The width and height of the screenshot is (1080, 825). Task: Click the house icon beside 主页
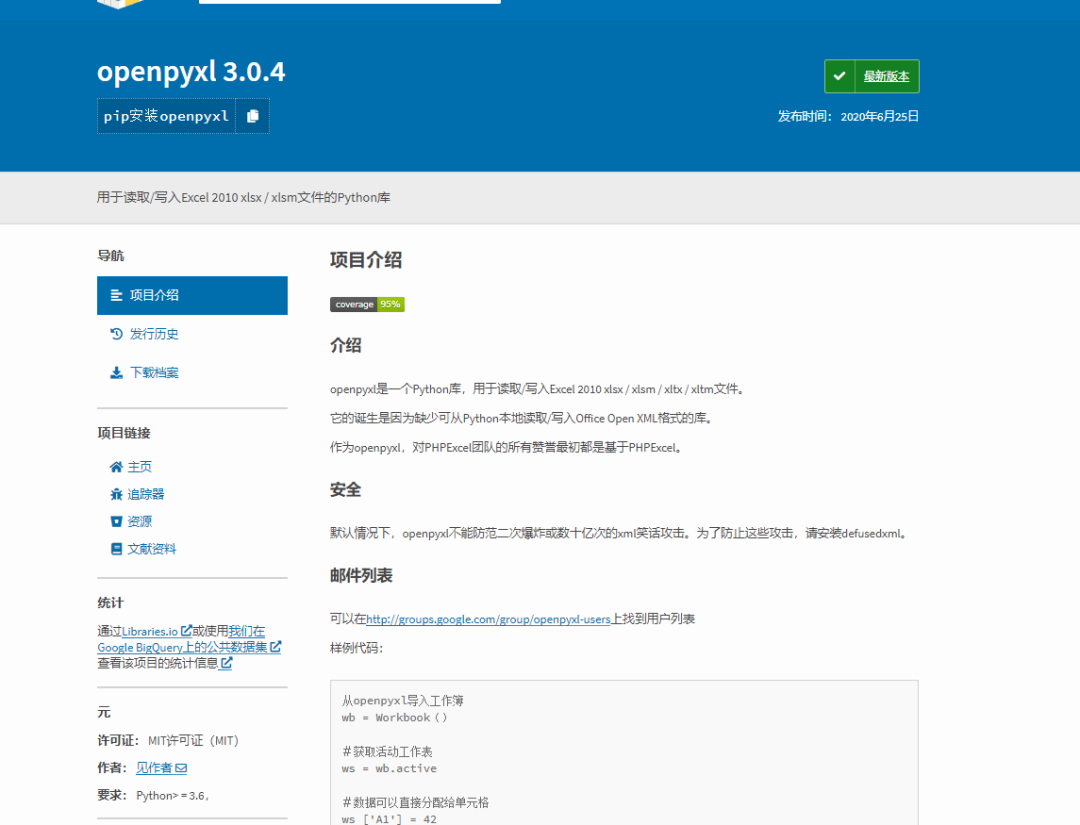pyautogui.click(x=116, y=467)
